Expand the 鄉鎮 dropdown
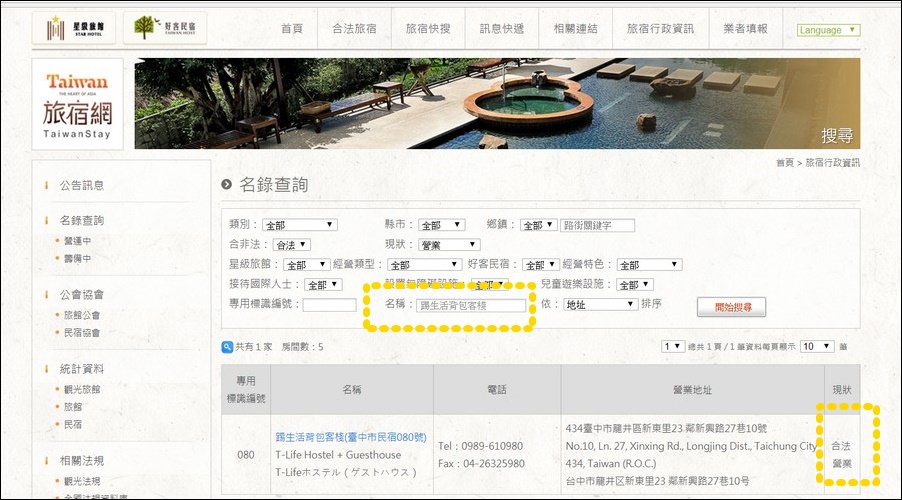The image size is (902, 500). [538, 225]
